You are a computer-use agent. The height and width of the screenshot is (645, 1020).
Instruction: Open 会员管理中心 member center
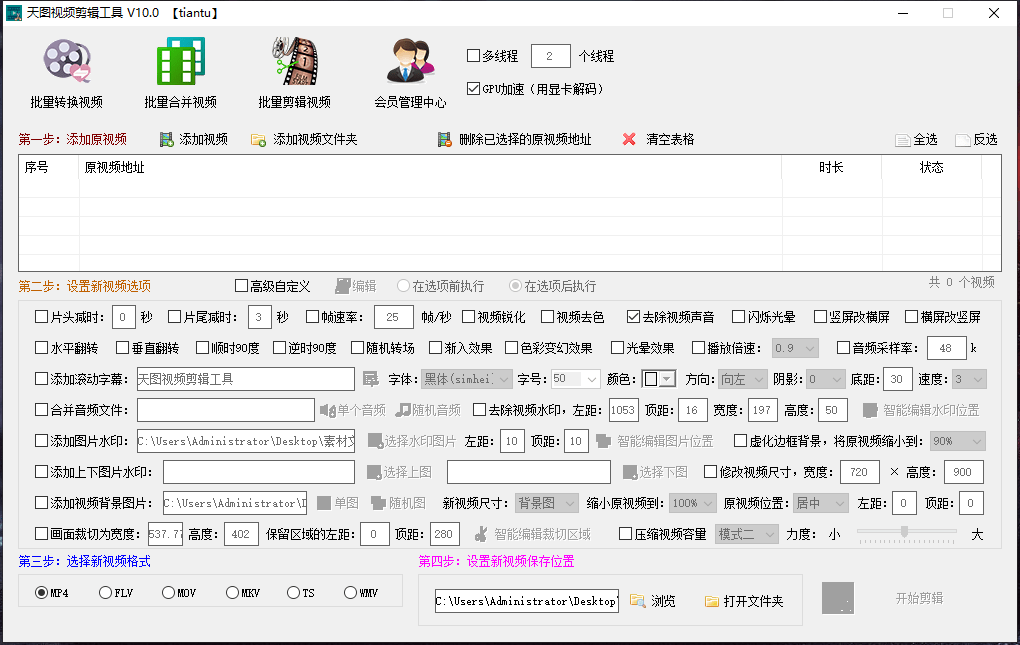coord(410,61)
